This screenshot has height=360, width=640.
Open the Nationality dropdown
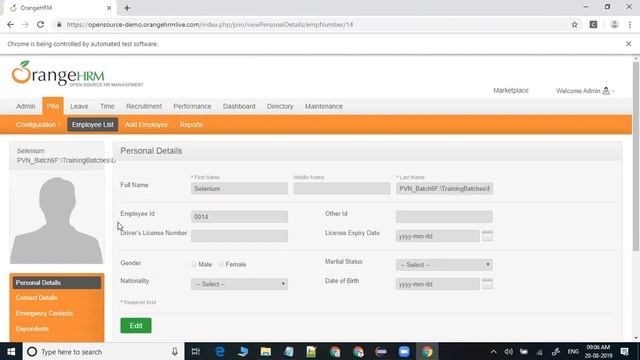239,284
